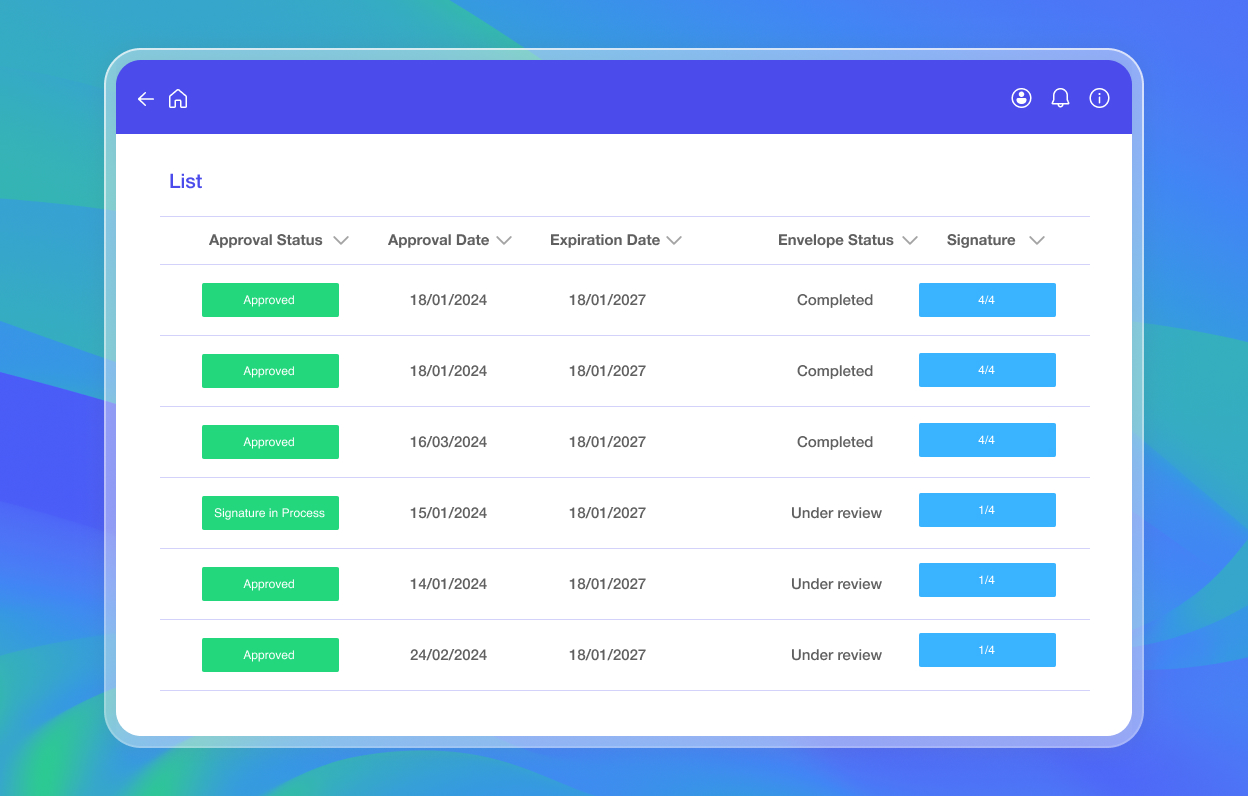
Task: Open the notifications bell icon
Action: pos(1060,98)
